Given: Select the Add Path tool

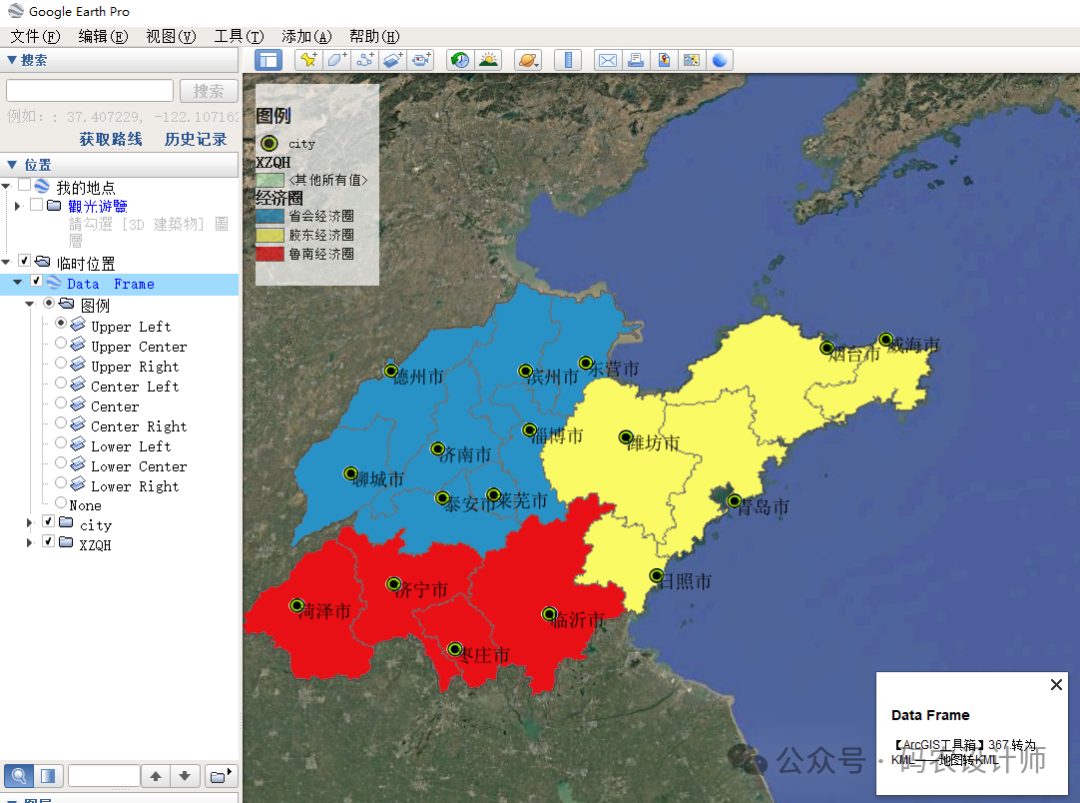Looking at the screenshot, I should (365, 60).
